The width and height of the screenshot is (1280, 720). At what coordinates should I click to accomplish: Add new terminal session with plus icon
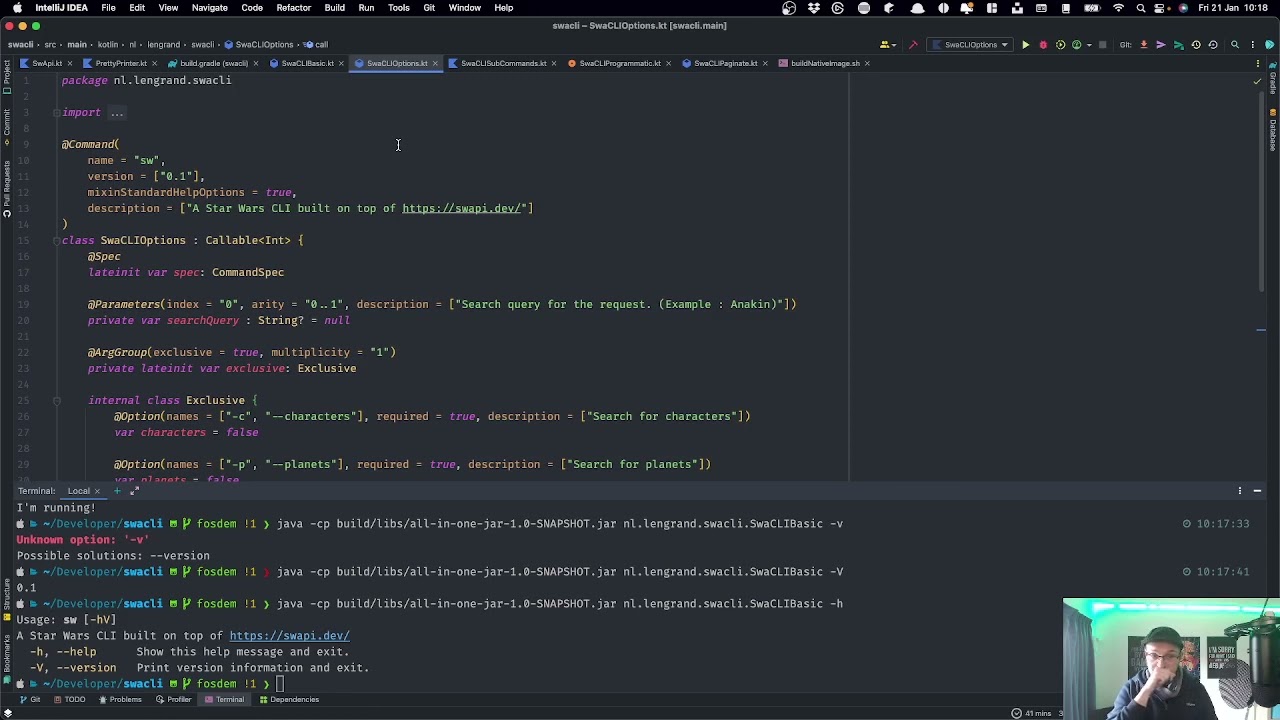point(117,491)
